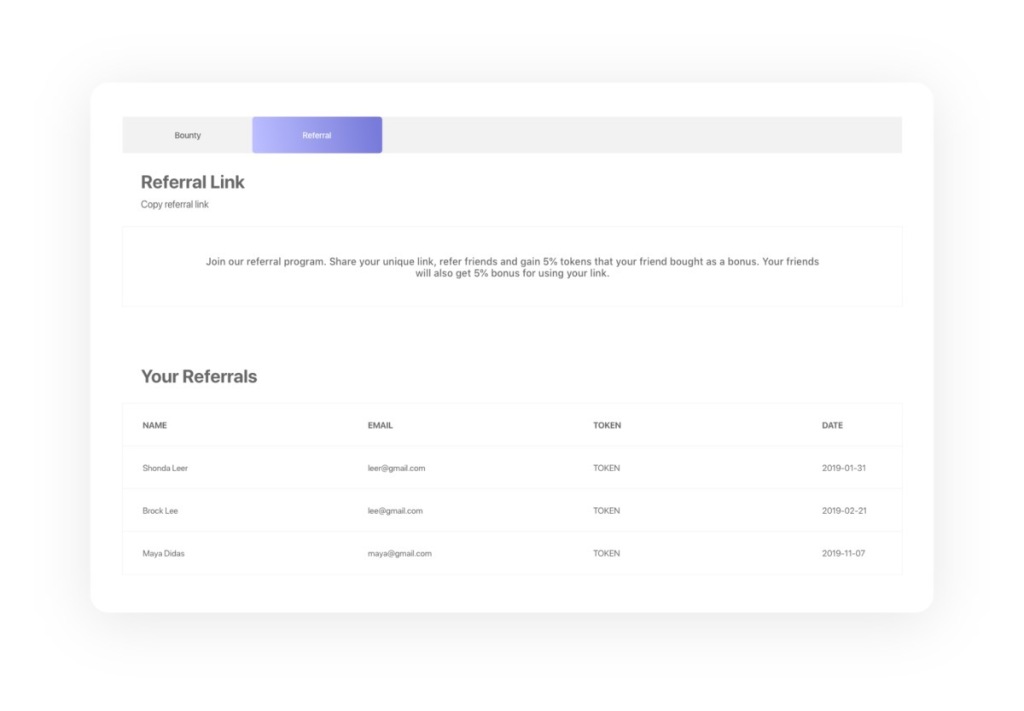Select the Referral tab
Viewport: 1024px width, 711px height.
coord(317,135)
